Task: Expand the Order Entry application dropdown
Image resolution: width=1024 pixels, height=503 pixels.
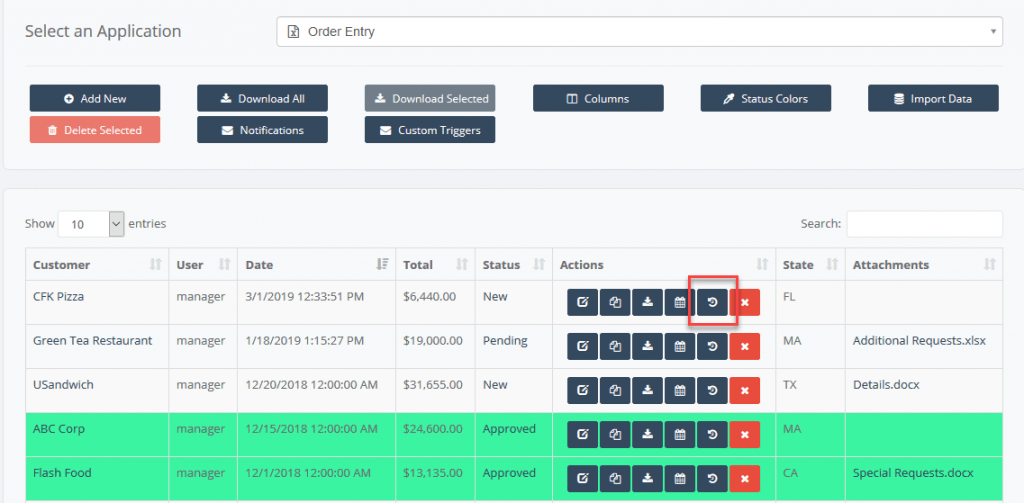Action: pyautogui.click(x=639, y=32)
